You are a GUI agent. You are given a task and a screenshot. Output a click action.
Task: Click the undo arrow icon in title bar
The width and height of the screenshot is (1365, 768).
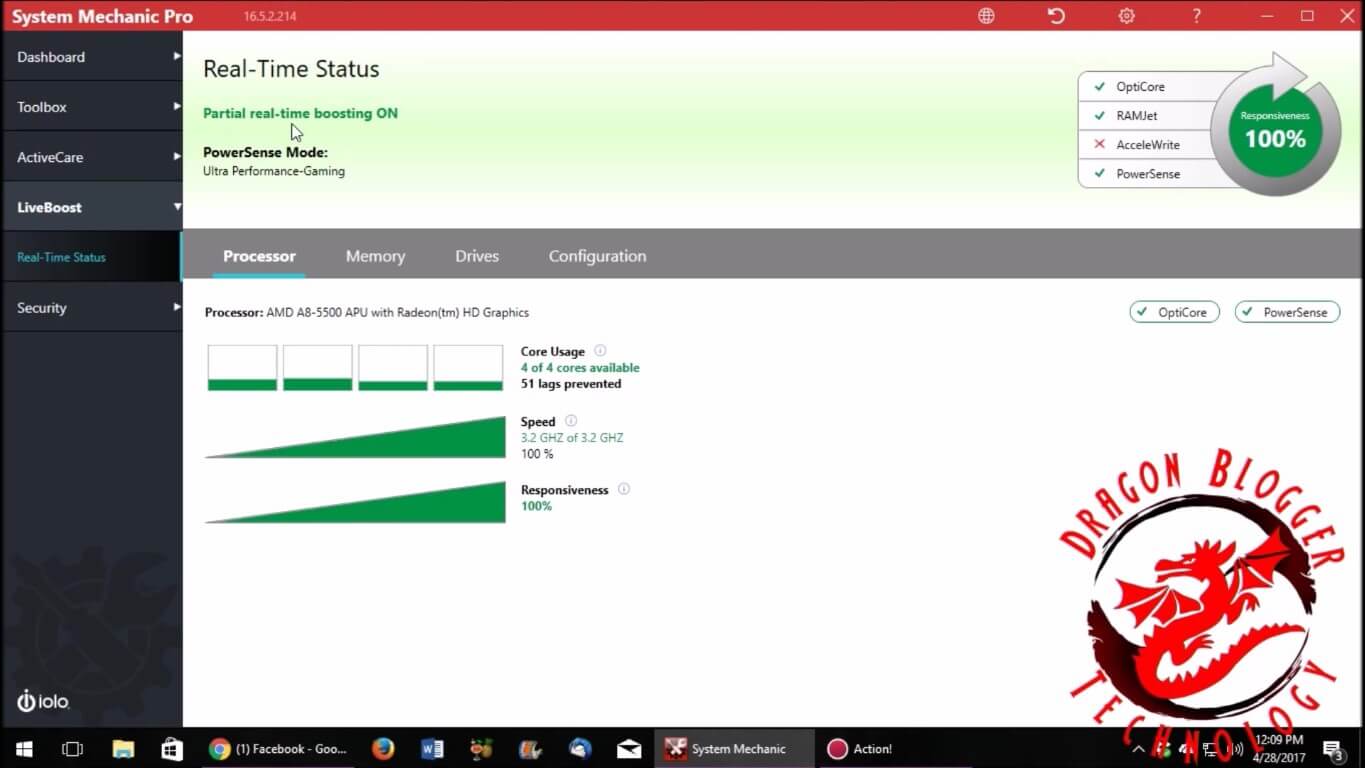click(x=1056, y=16)
